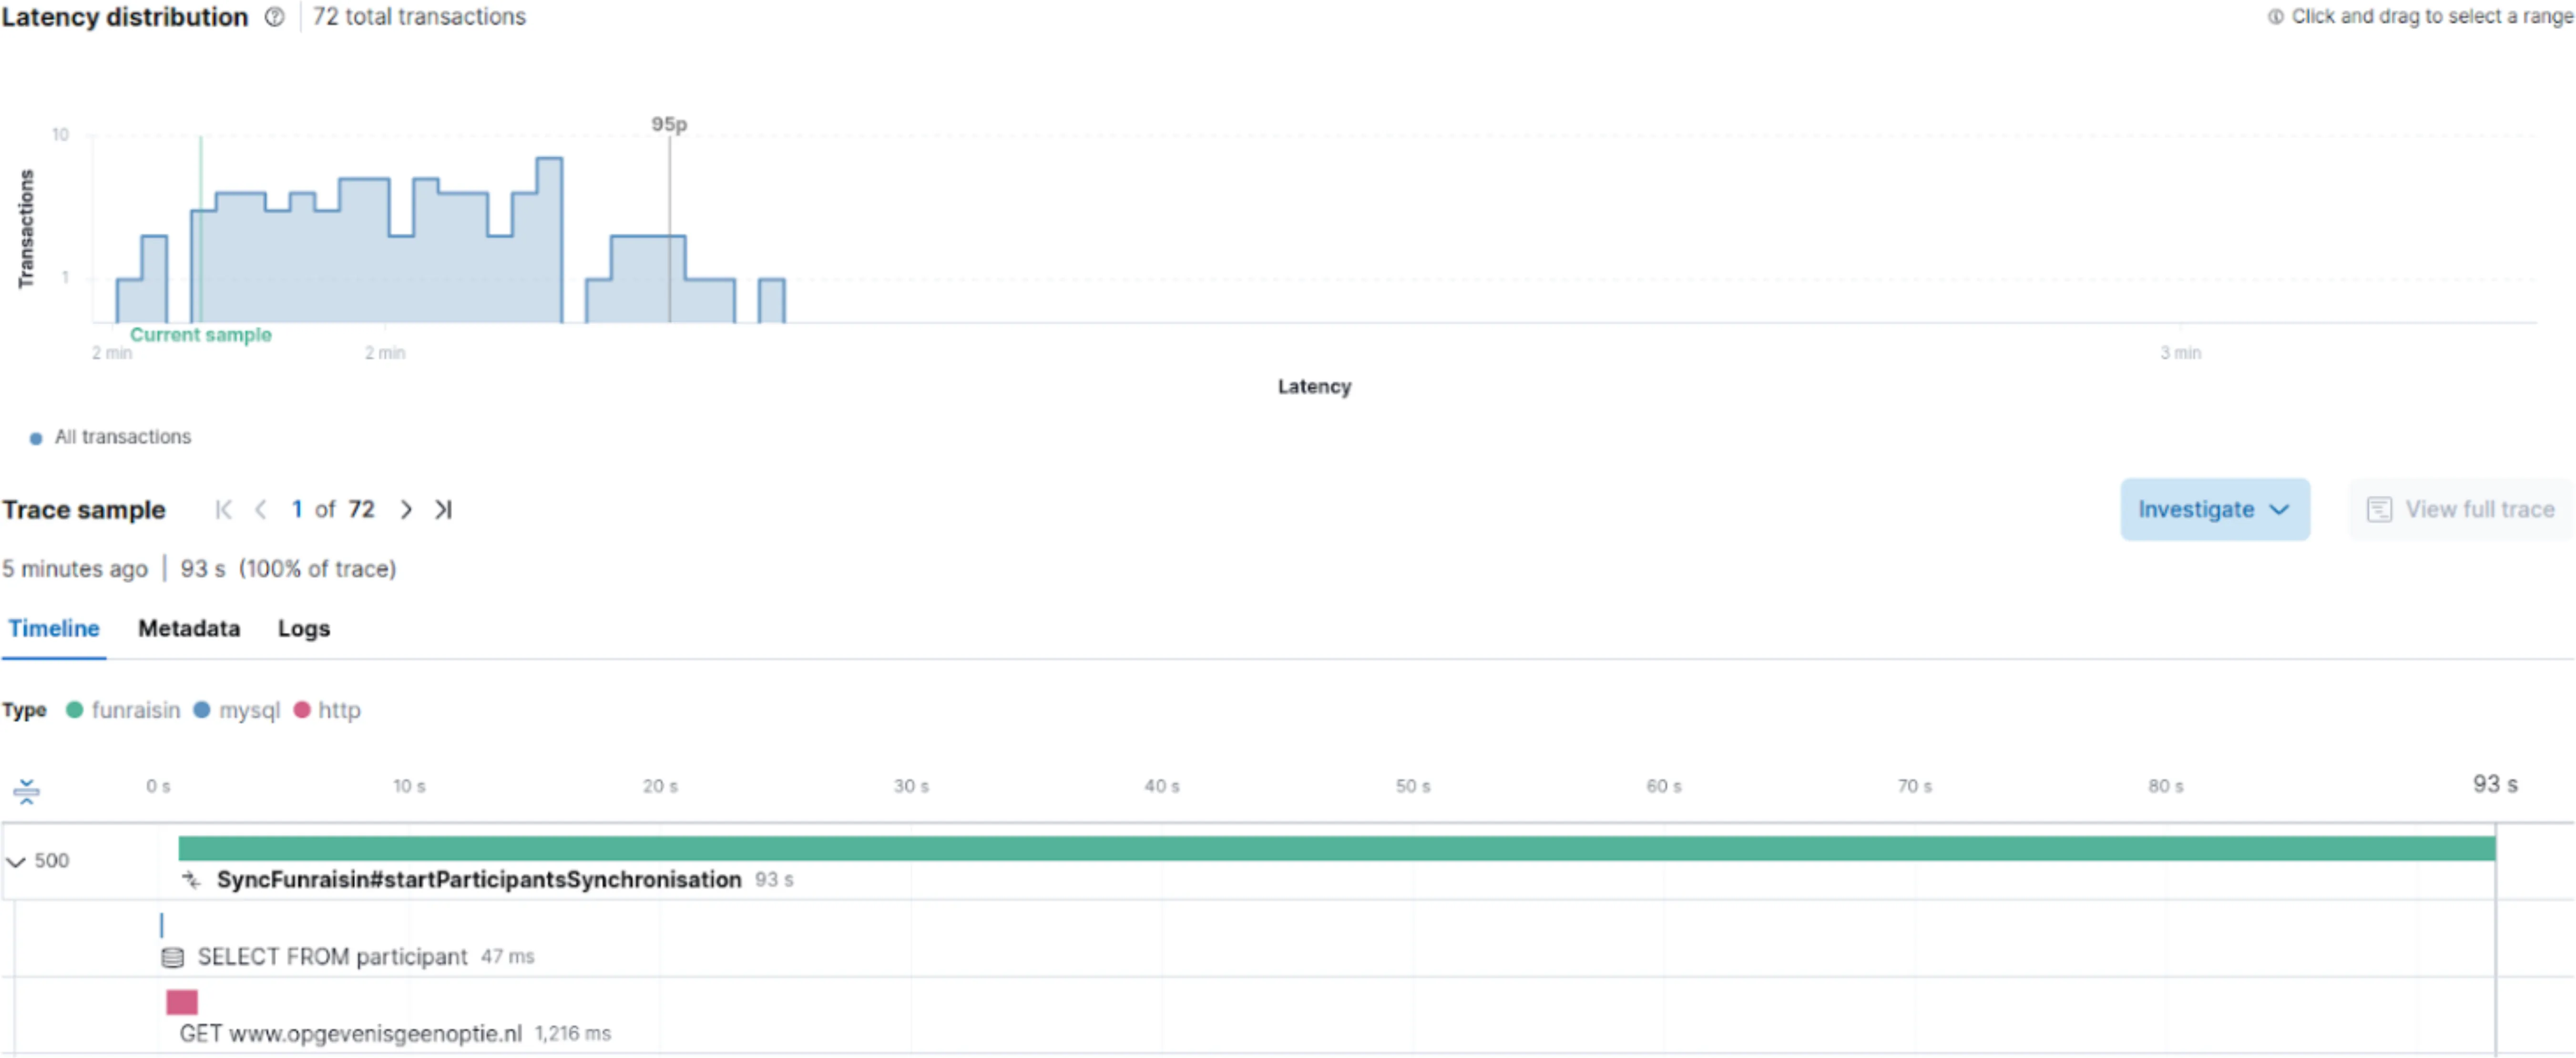Click the 5 minutes ago timestamp

[75, 569]
